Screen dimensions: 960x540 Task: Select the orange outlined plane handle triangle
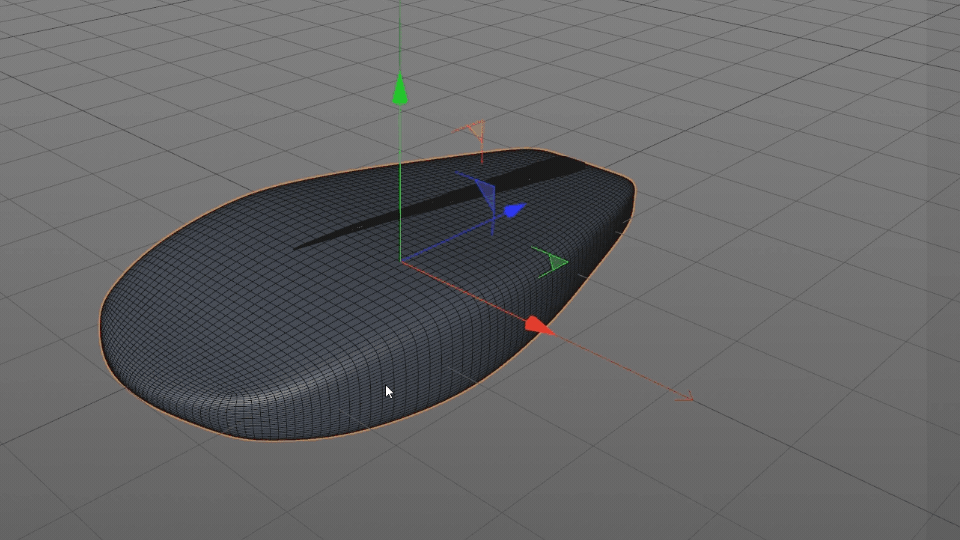[476, 130]
